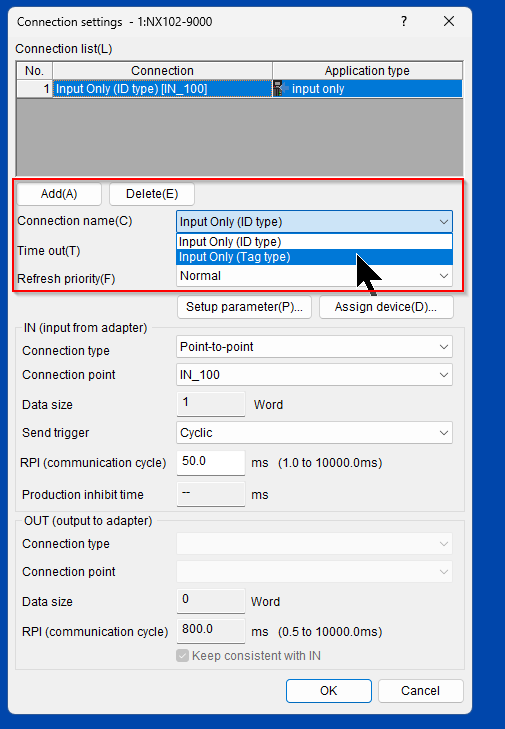Open the Connection name dropdown
This screenshot has height=729, width=505.
[x=314, y=222]
